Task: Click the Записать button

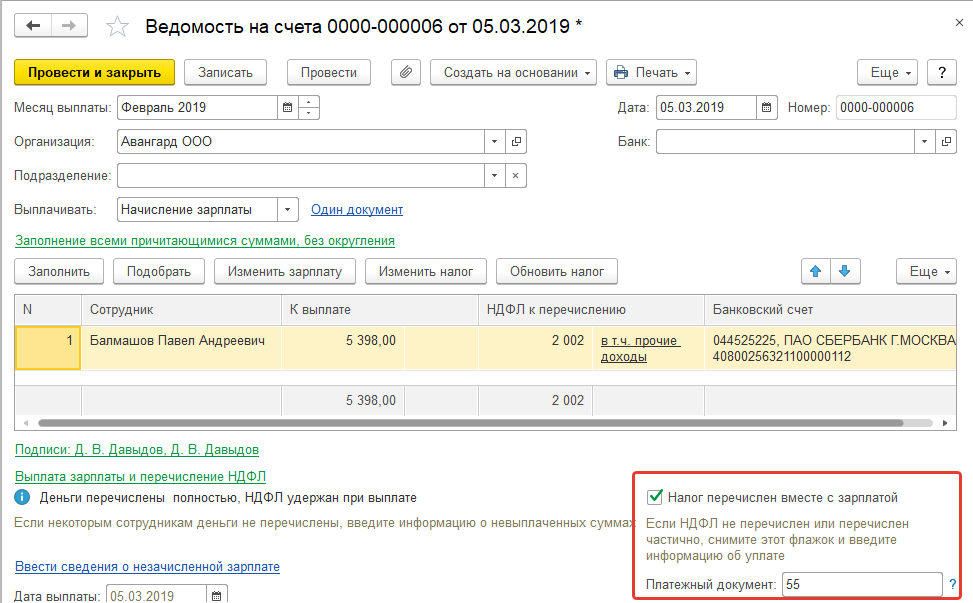Action: tap(225, 73)
